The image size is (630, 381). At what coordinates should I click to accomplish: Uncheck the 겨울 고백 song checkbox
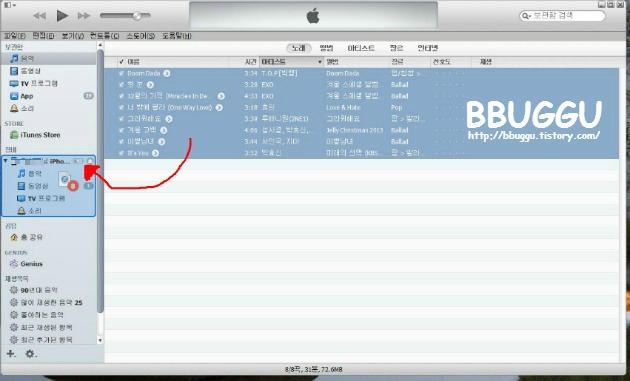121,130
